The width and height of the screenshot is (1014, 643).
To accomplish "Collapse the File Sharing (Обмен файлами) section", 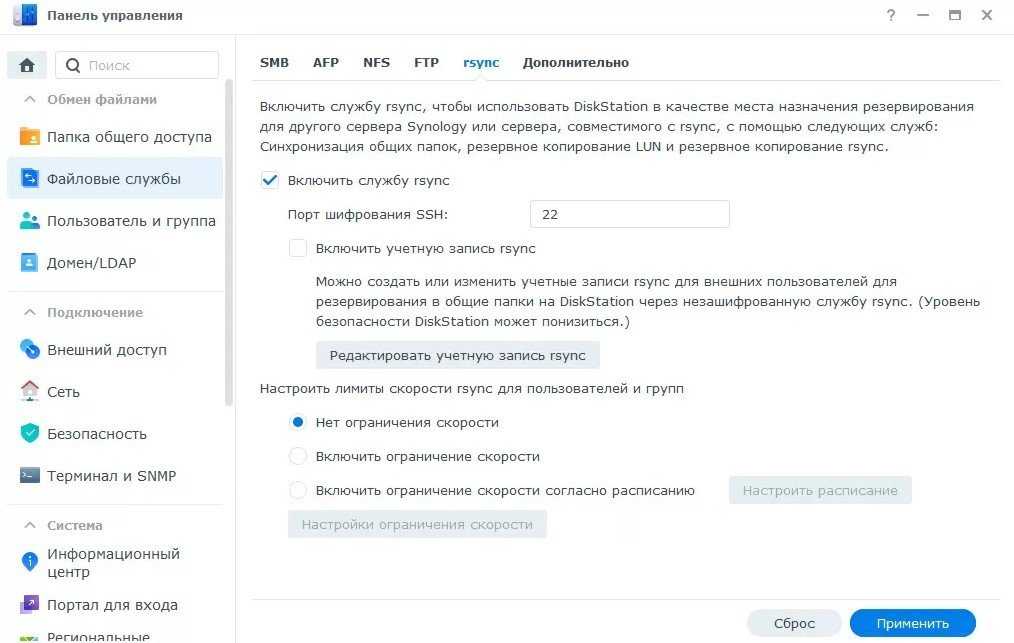I will (29, 100).
